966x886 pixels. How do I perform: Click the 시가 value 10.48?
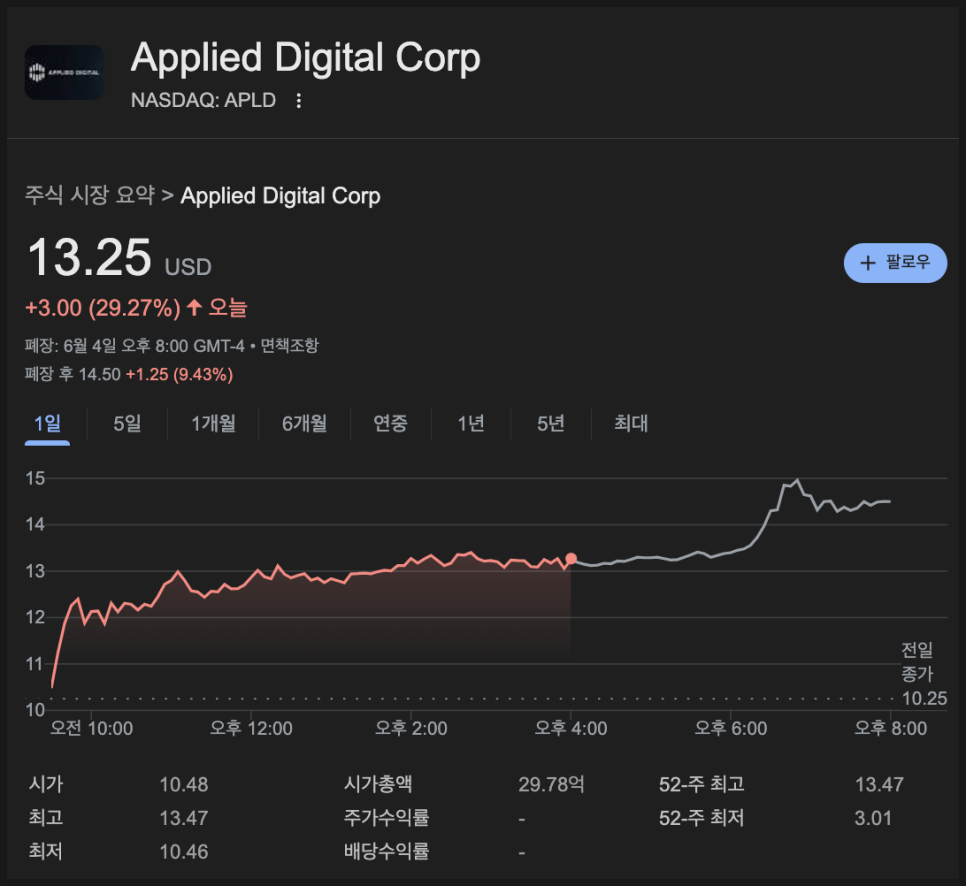pyautogui.click(x=184, y=785)
